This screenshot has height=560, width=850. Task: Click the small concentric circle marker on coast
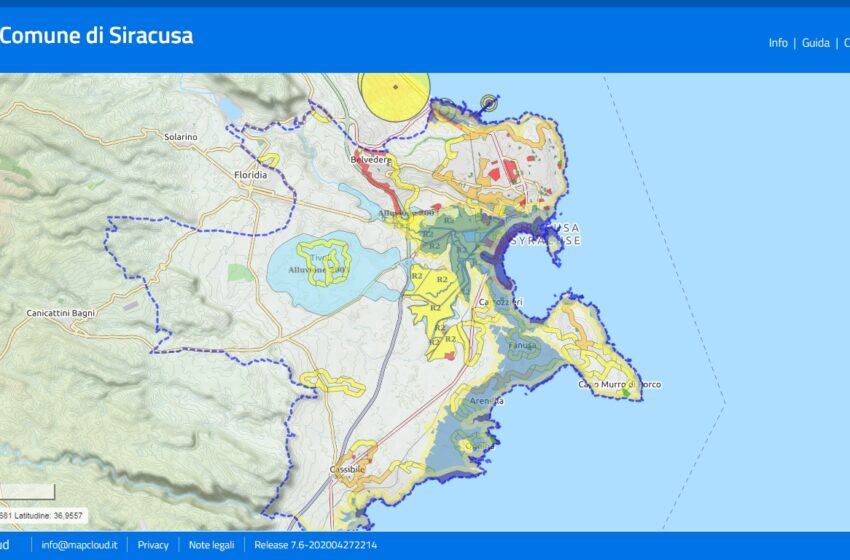[489, 101]
